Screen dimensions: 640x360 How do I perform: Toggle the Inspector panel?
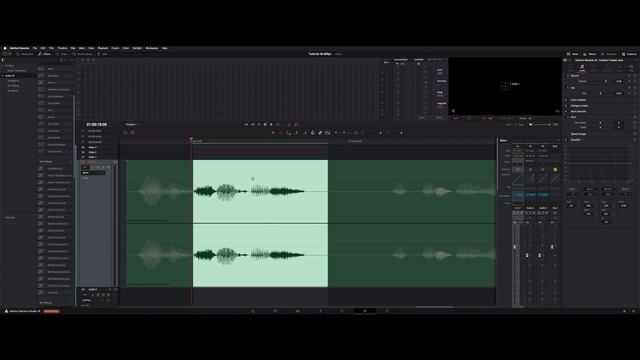(x=629, y=54)
